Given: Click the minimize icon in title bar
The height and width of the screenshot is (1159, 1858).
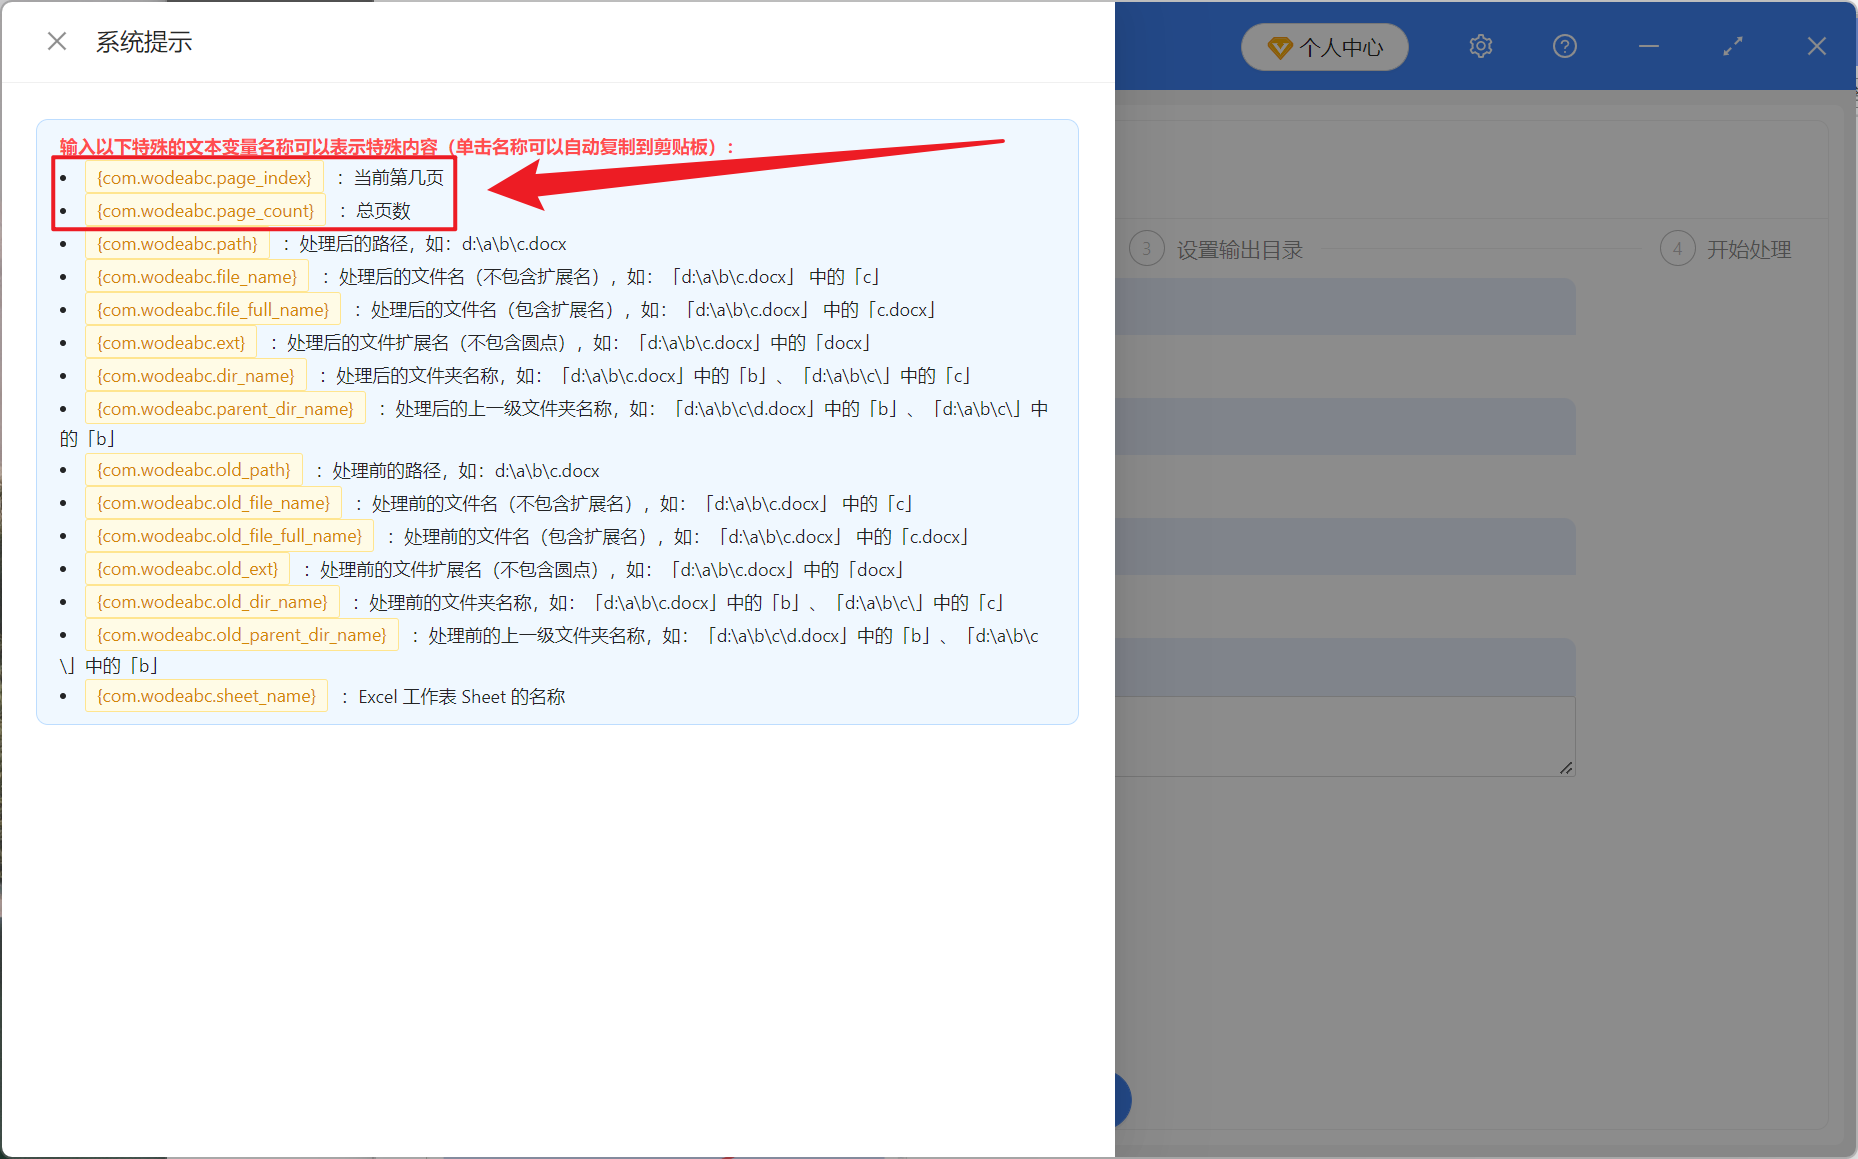Looking at the screenshot, I should 1647,46.
